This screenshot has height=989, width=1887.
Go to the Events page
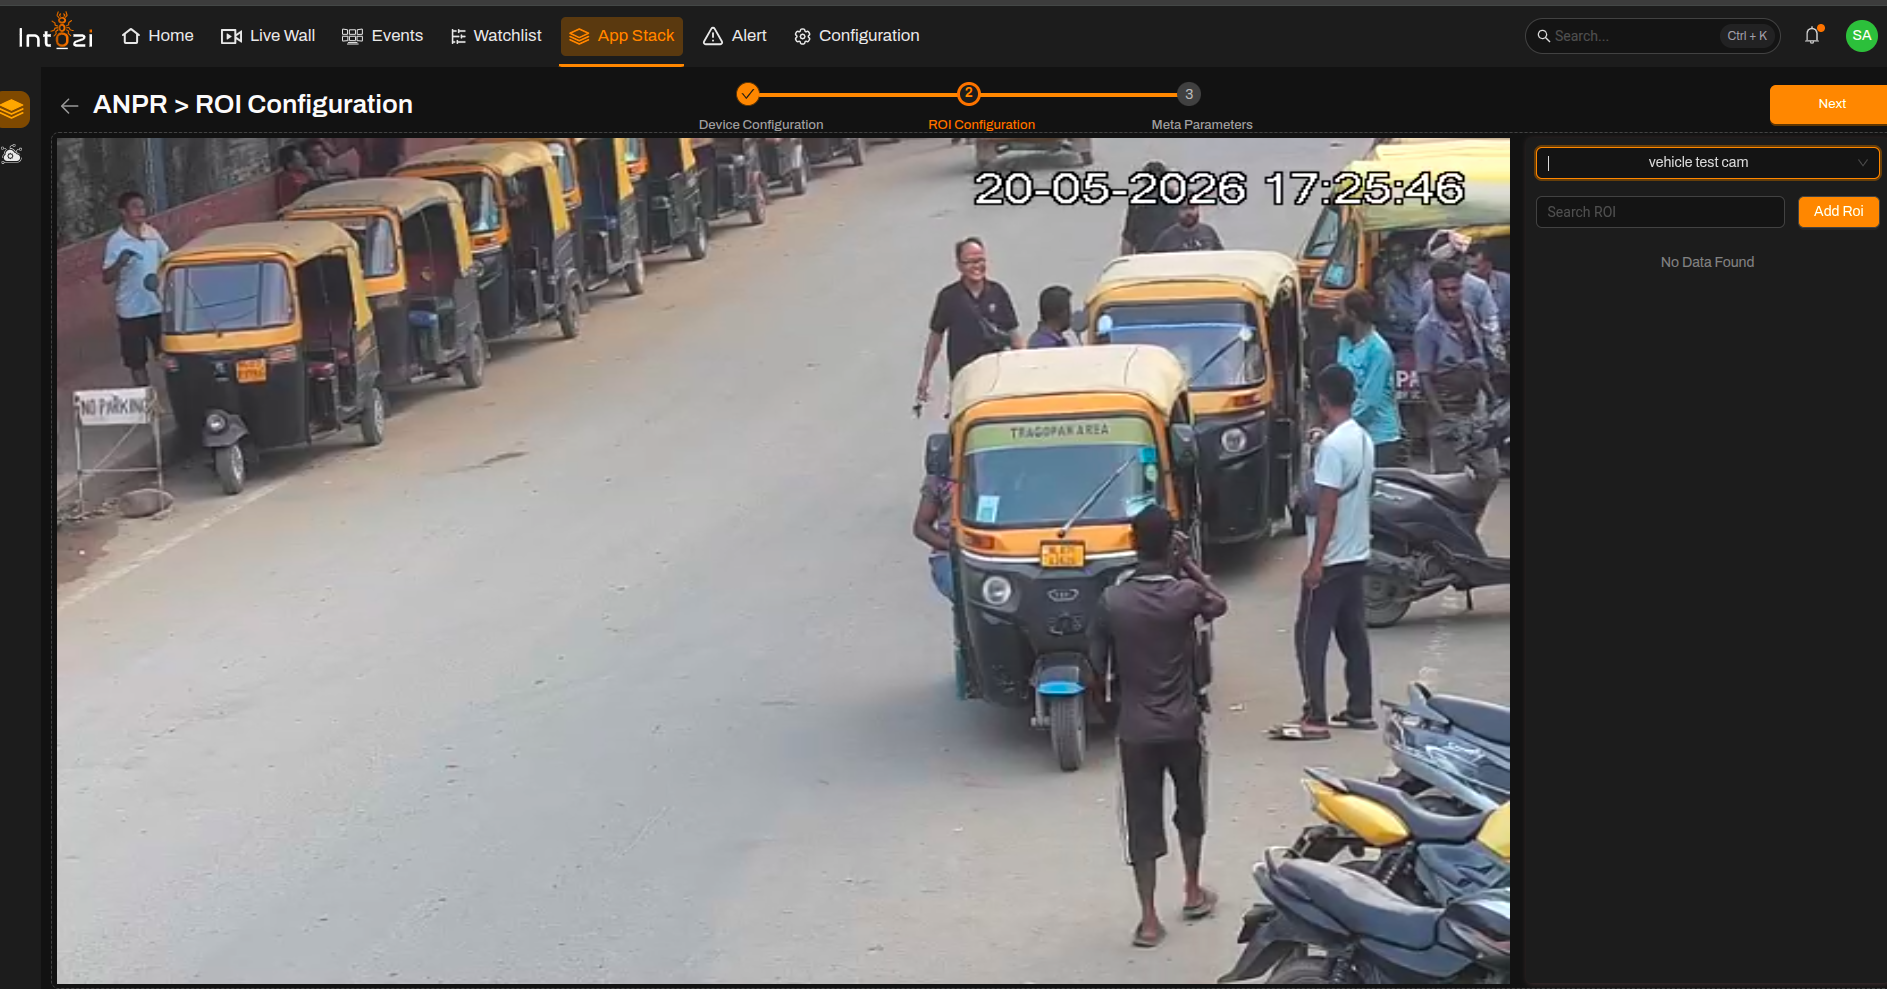click(382, 36)
